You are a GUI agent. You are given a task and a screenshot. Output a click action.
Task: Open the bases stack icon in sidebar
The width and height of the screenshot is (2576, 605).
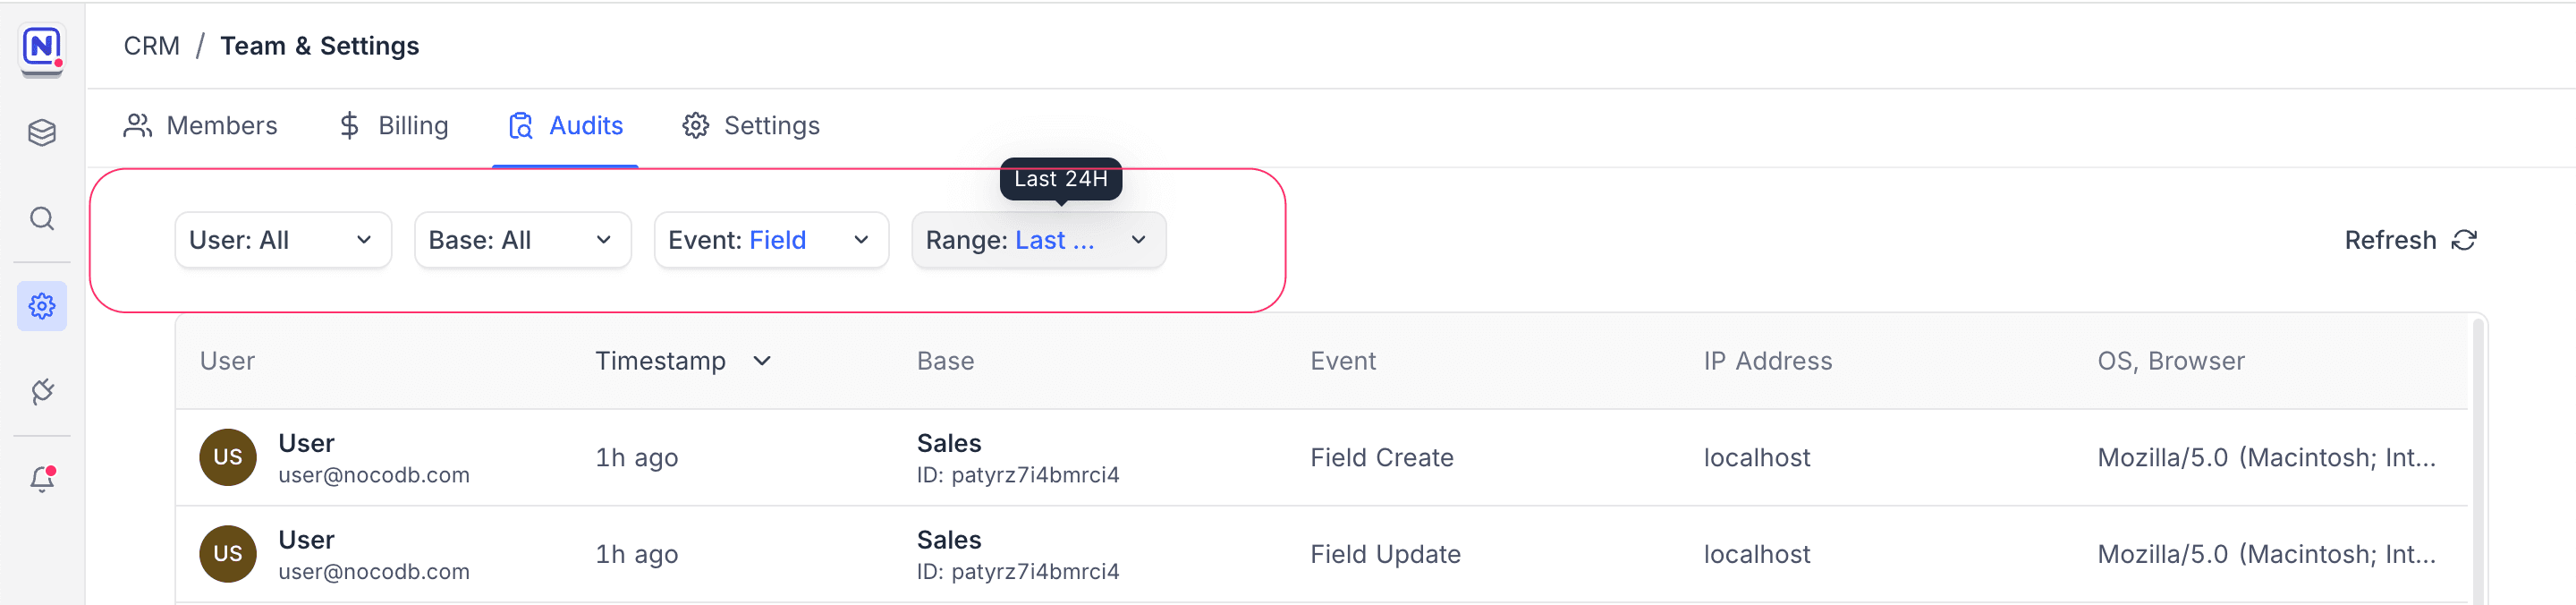pos(42,132)
